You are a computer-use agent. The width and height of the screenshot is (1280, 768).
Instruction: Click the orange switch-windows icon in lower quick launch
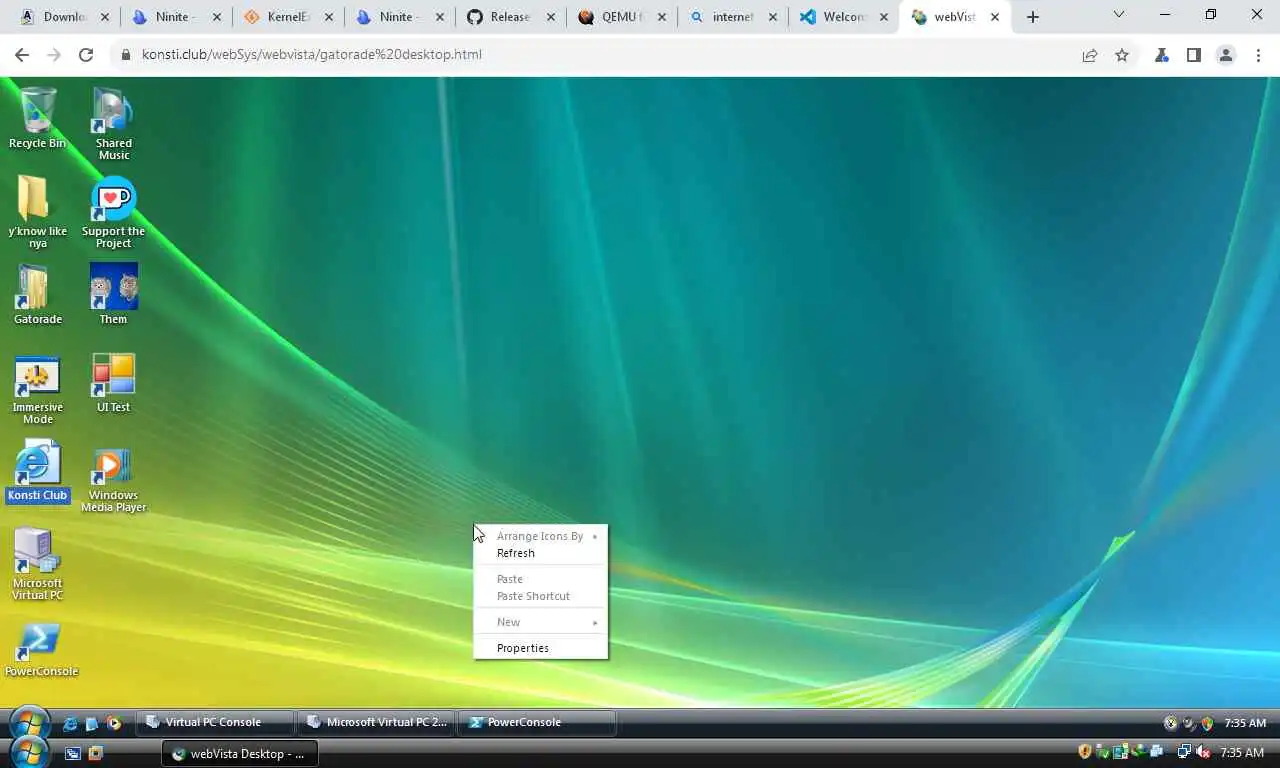(95, 753)
